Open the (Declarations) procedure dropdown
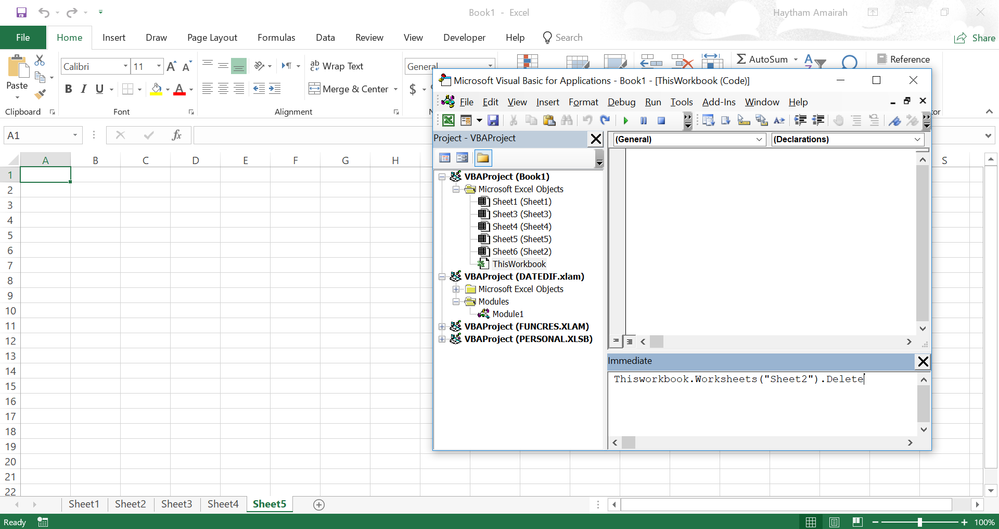 point(917,139)
